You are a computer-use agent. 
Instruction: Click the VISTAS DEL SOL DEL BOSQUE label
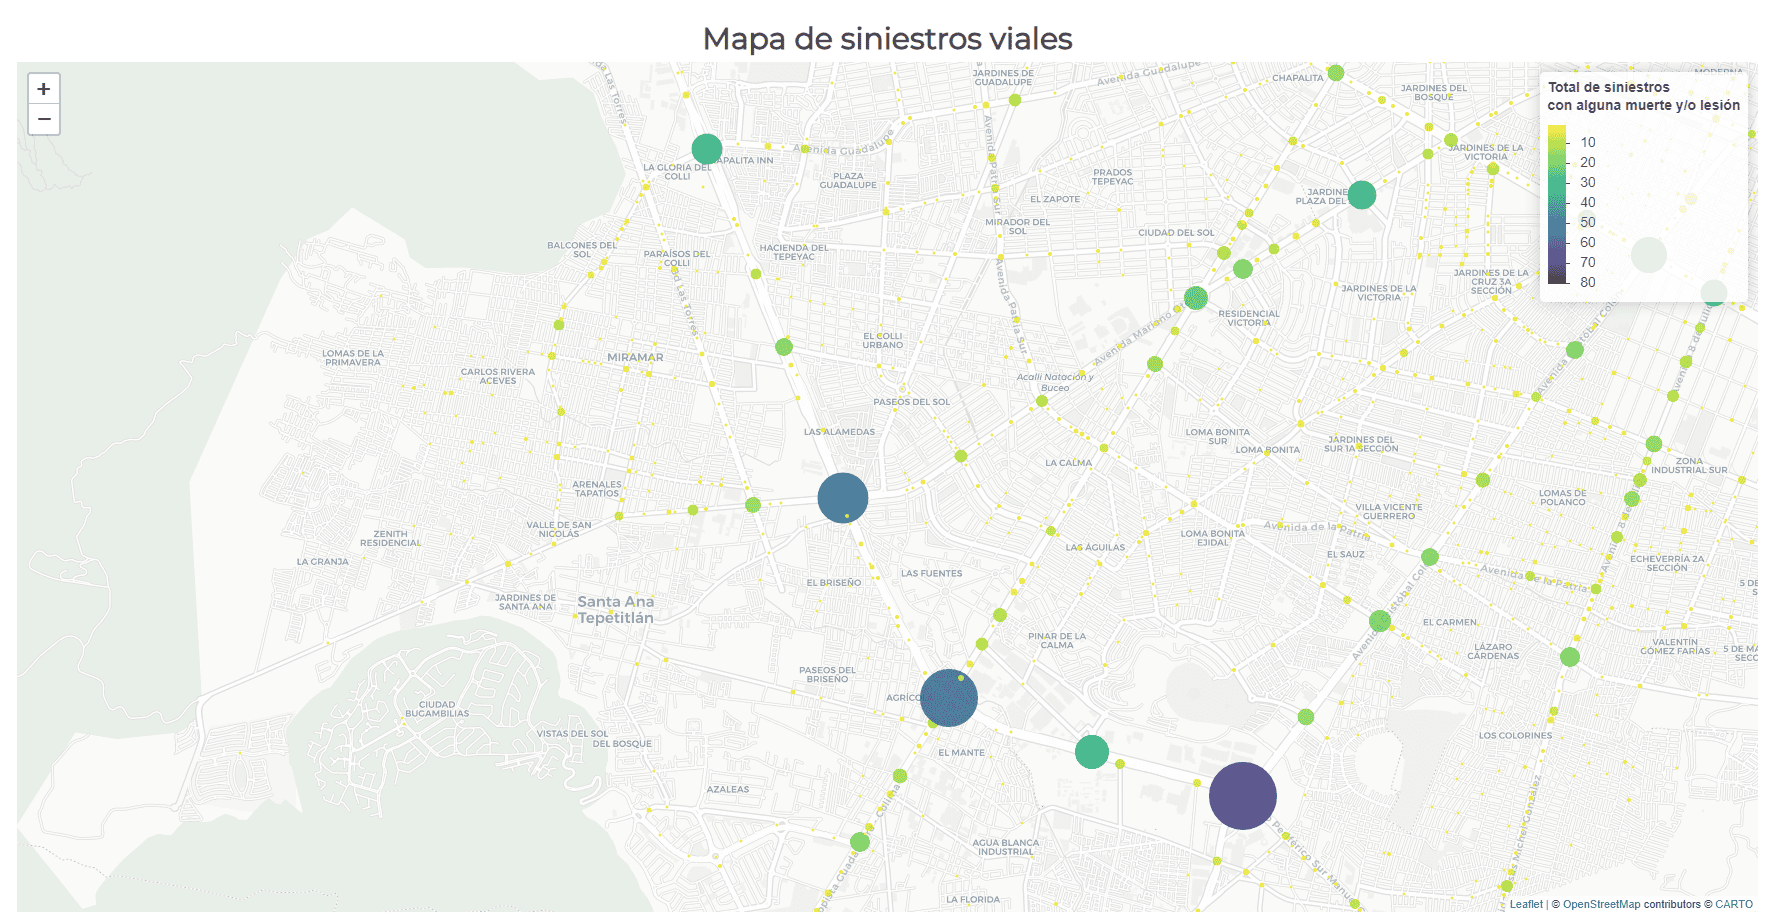pyautogui.click(x=594, y=739)
